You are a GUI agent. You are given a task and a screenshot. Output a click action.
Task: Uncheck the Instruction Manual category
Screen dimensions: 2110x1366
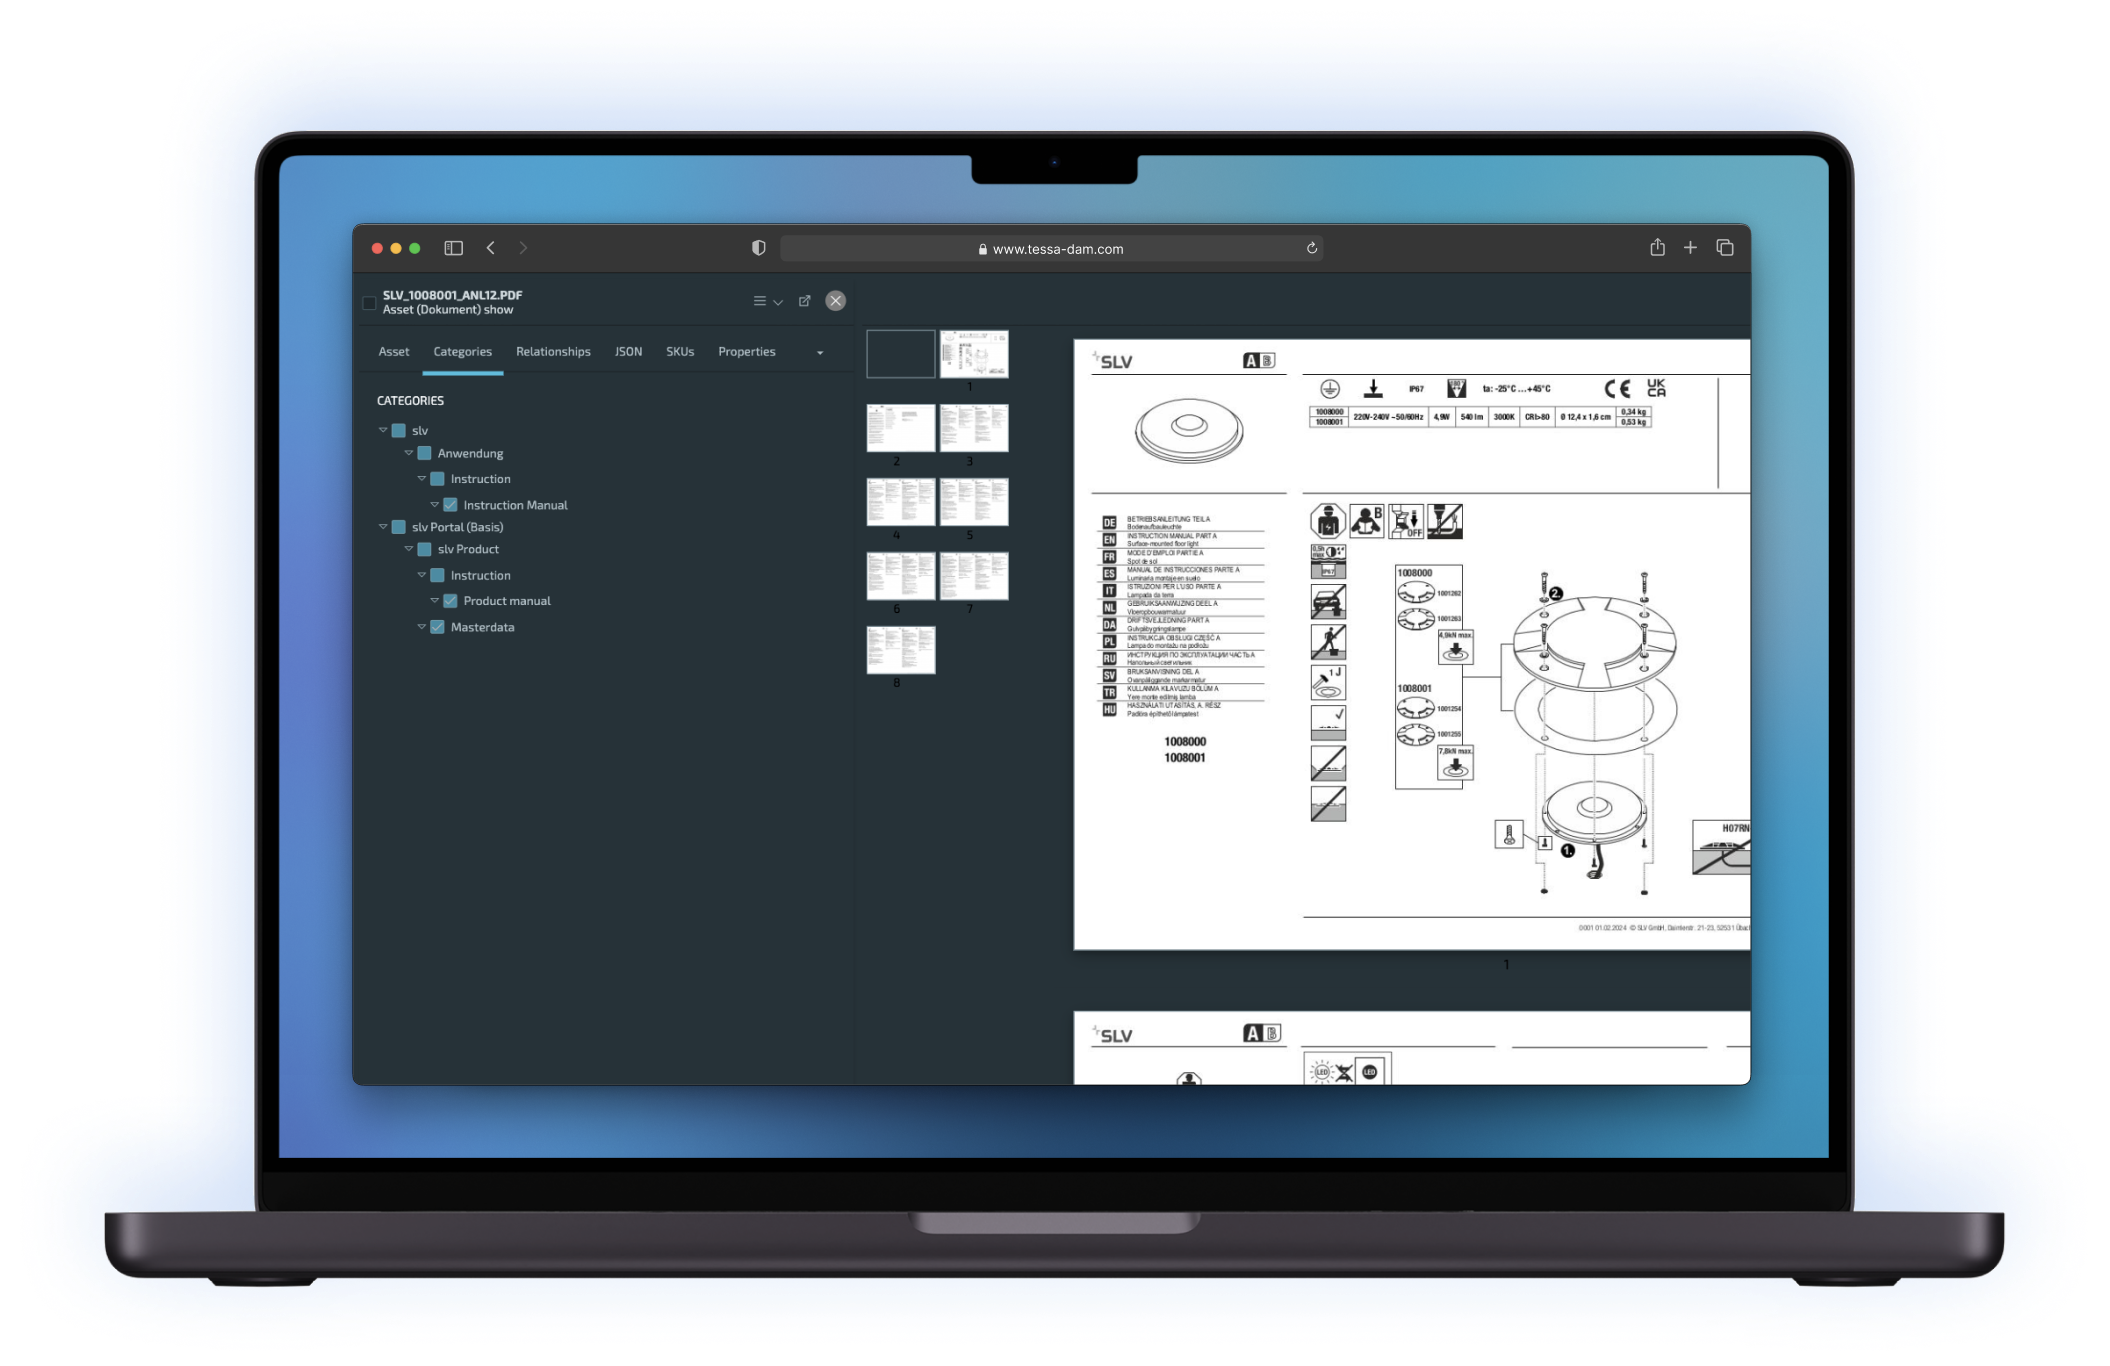450,505
